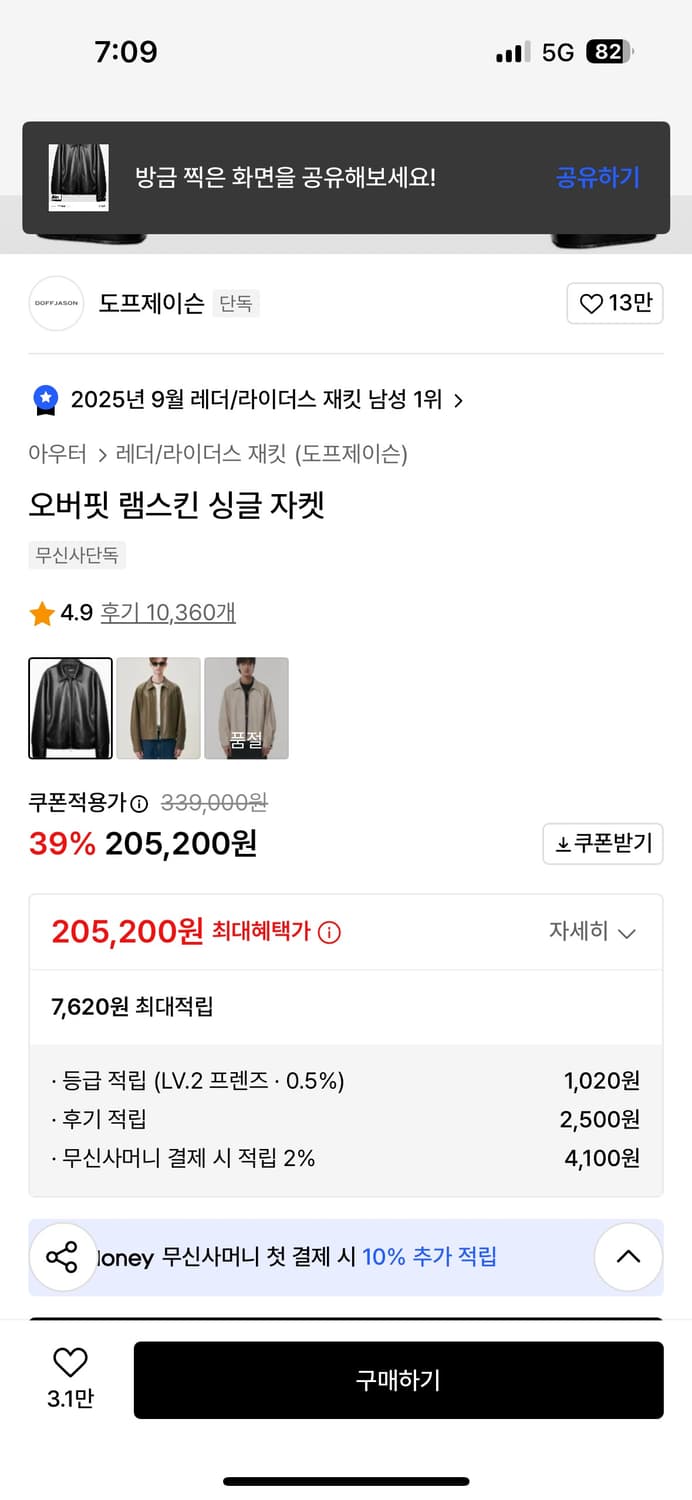Toggle the product wishlist heart showing 3.1만
This screenshot has width=692, height=1500.
[68, 1365]
